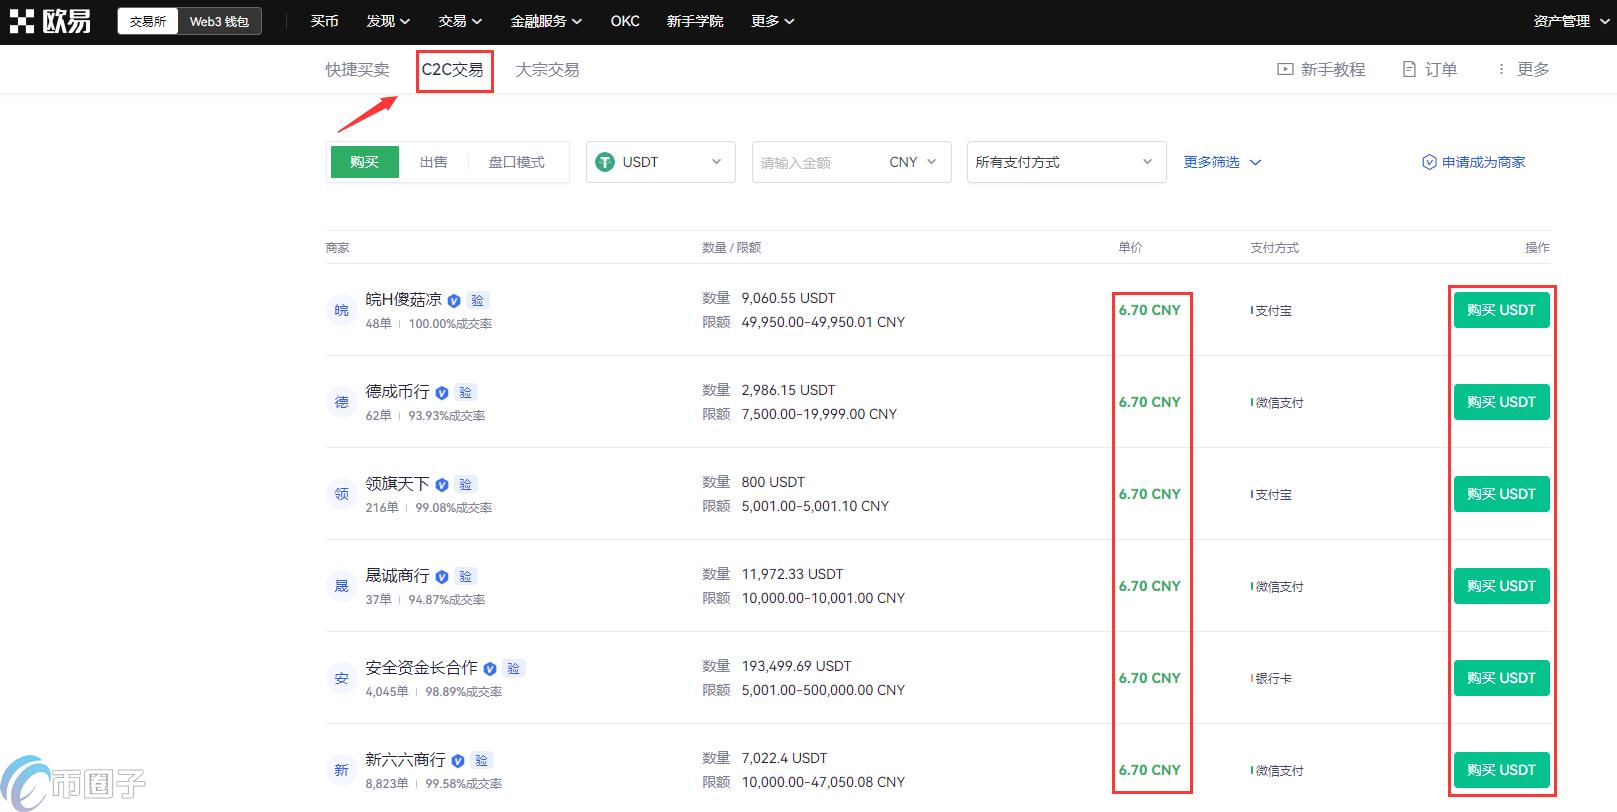Expand the 更多筛选 filter options
The image size is (1617, 812).
1222,162
